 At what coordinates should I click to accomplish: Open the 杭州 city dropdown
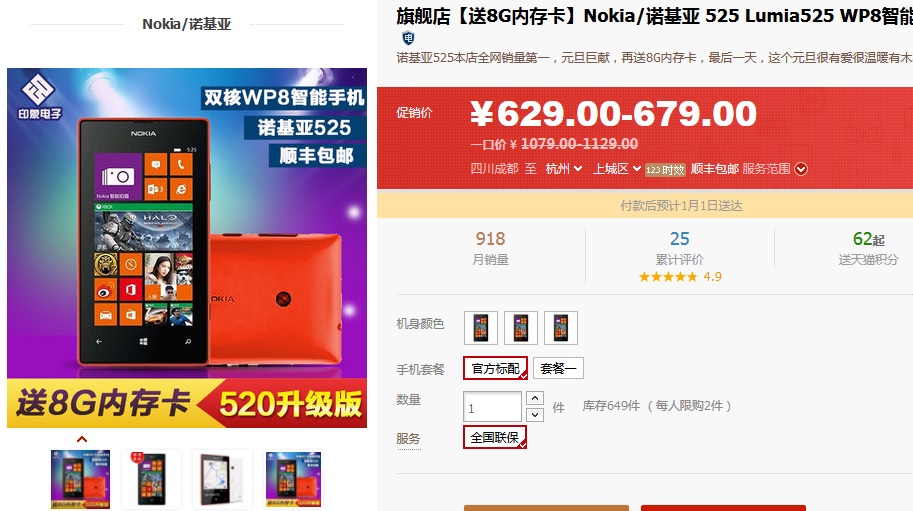(564, 169)
